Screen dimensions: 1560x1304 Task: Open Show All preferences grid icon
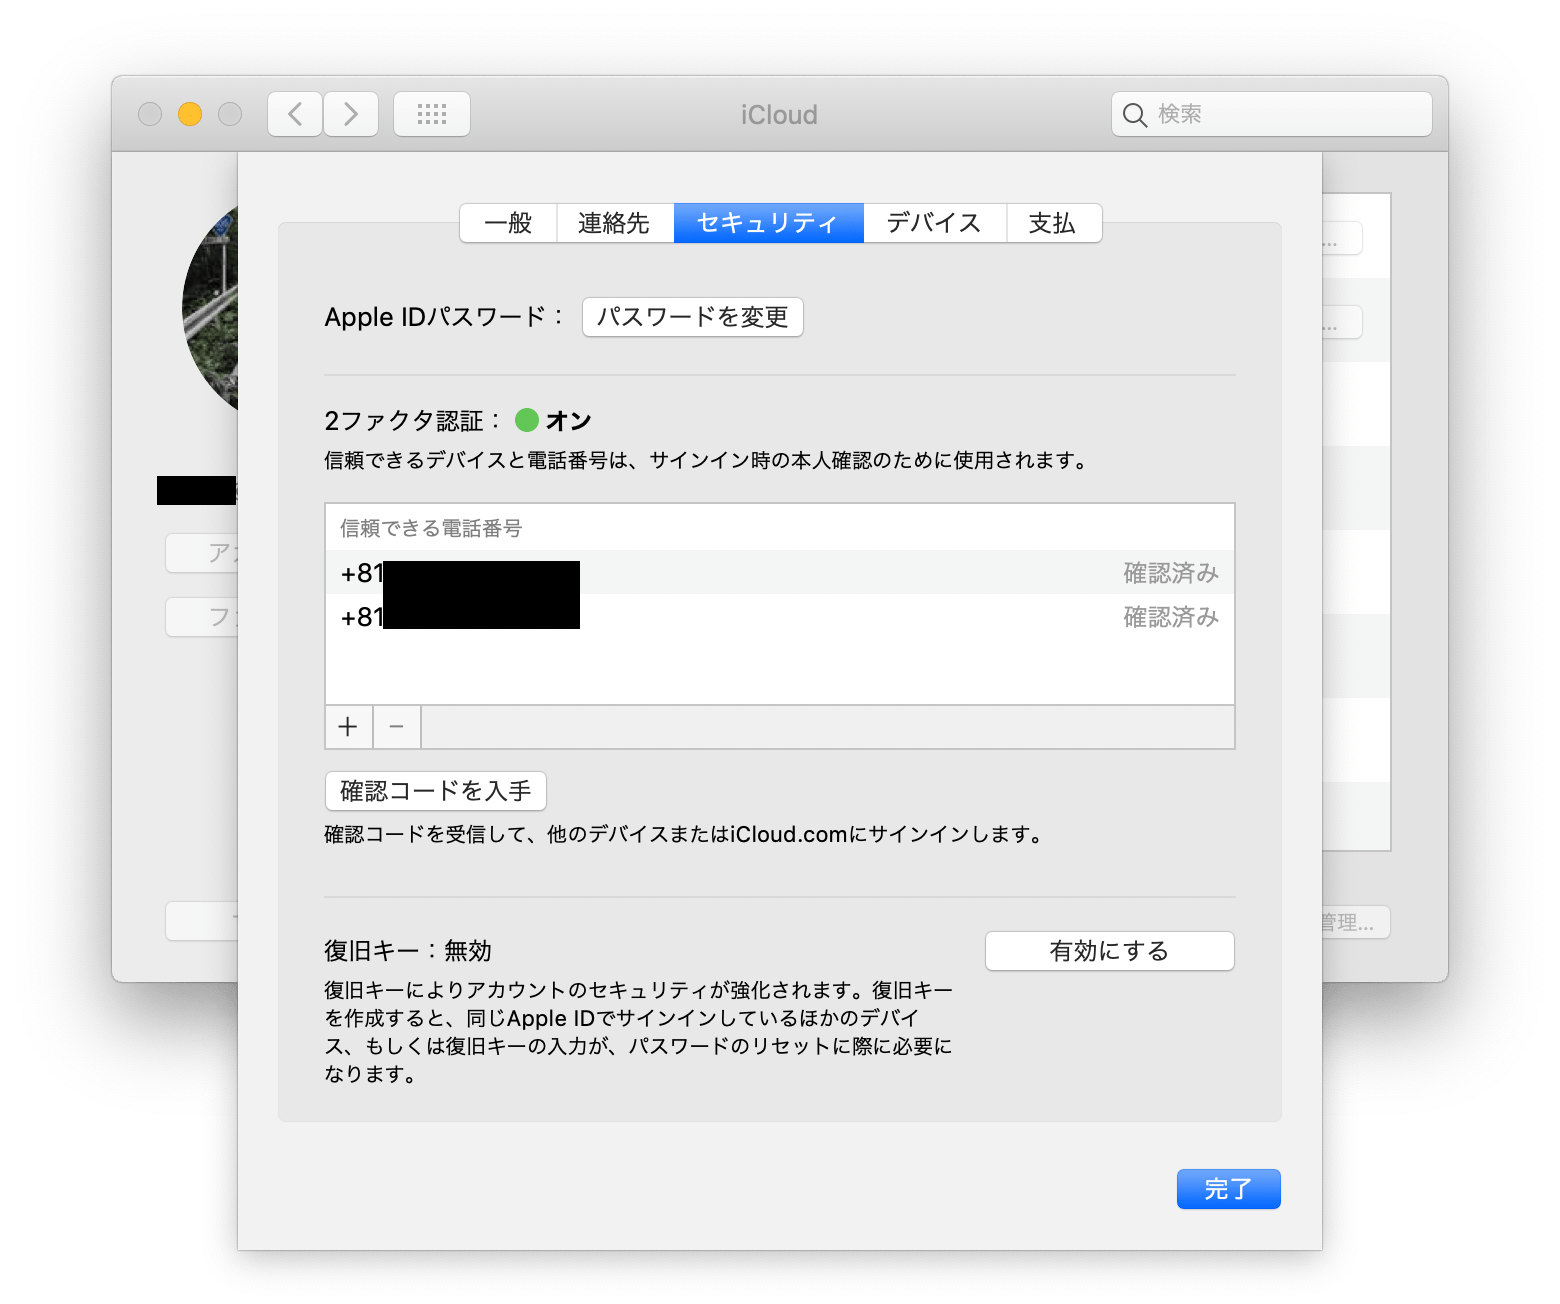431,113
